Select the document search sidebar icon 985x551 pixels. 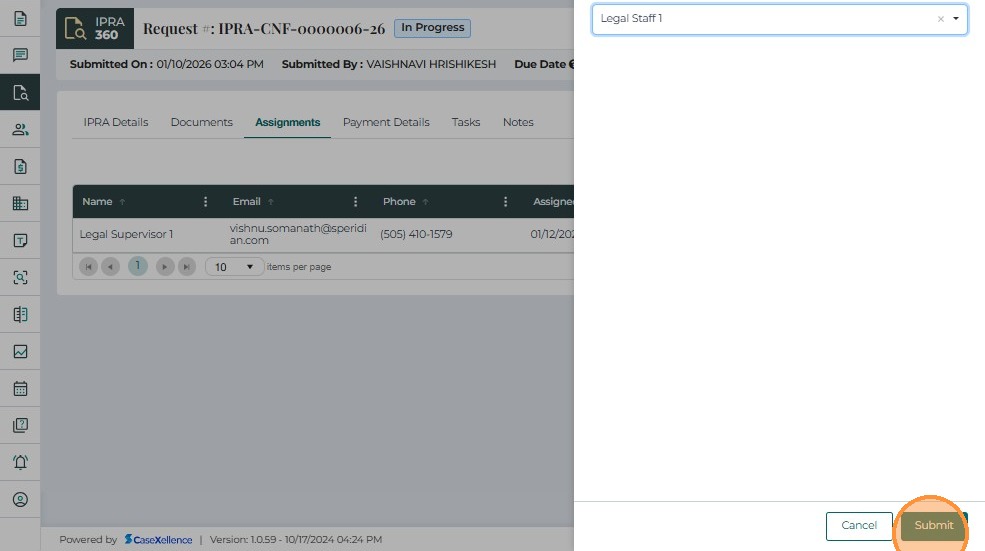pyautogui.click(x=20, y=92)
